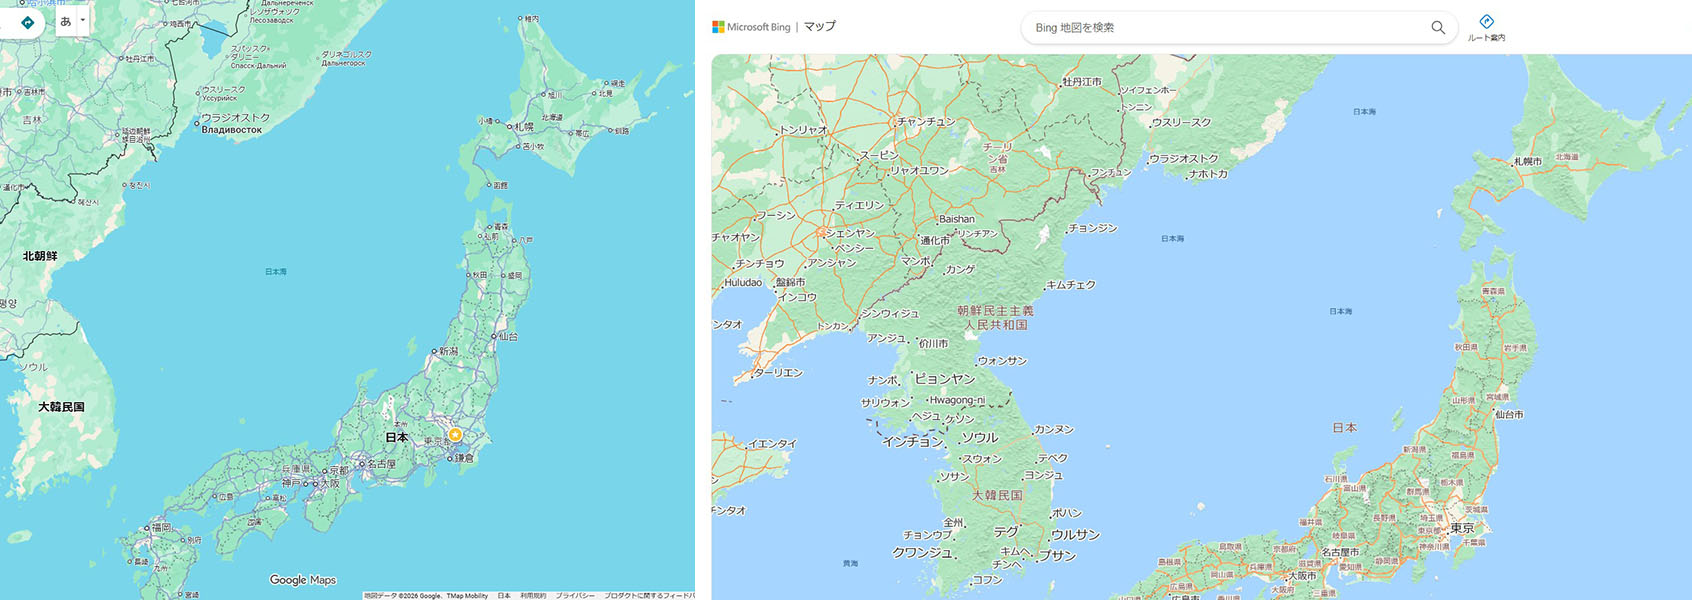The width and height of the screenshot is (1692, 600).
Task: Click the Microsoft Bing logo
Action: (x=751, y=27)
